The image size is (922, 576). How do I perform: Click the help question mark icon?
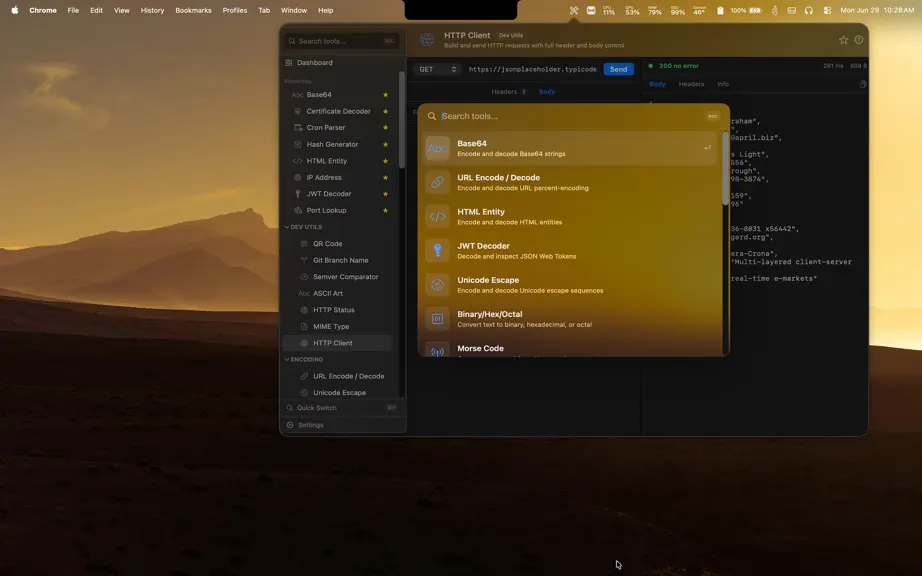(x=858, y=39)
